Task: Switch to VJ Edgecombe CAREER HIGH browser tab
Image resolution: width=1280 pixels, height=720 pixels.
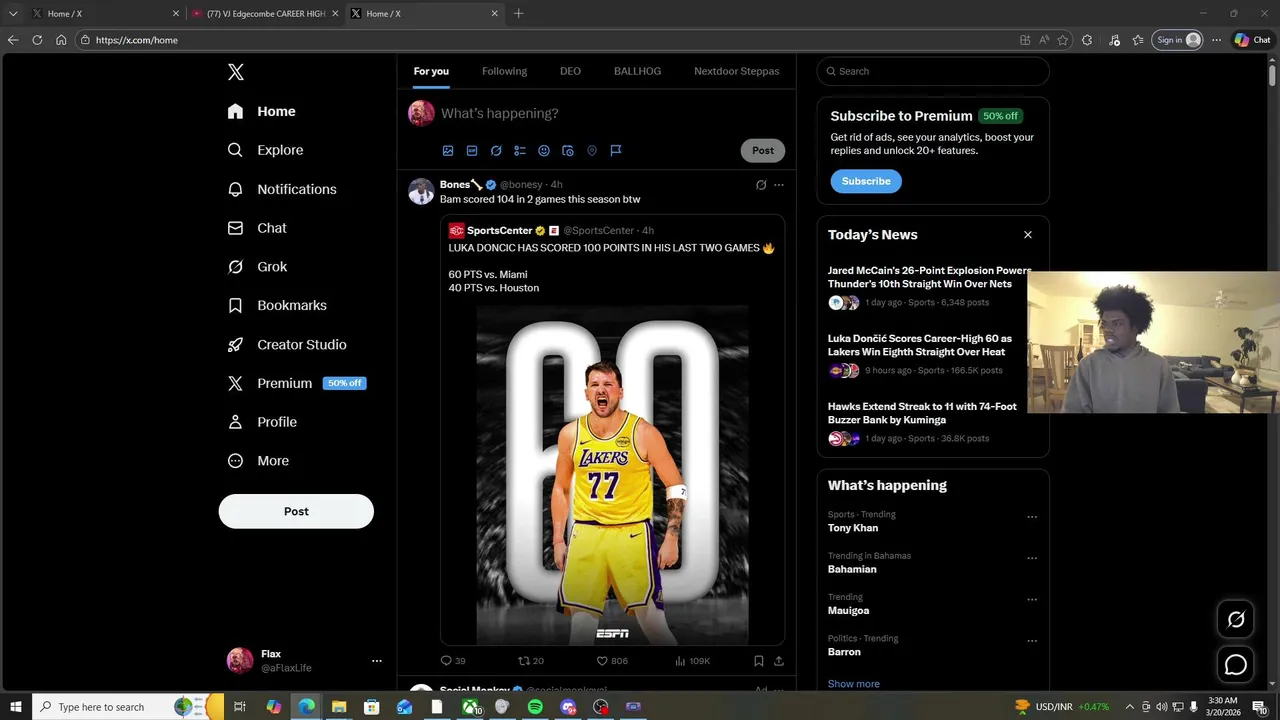Action: point(264,14)
